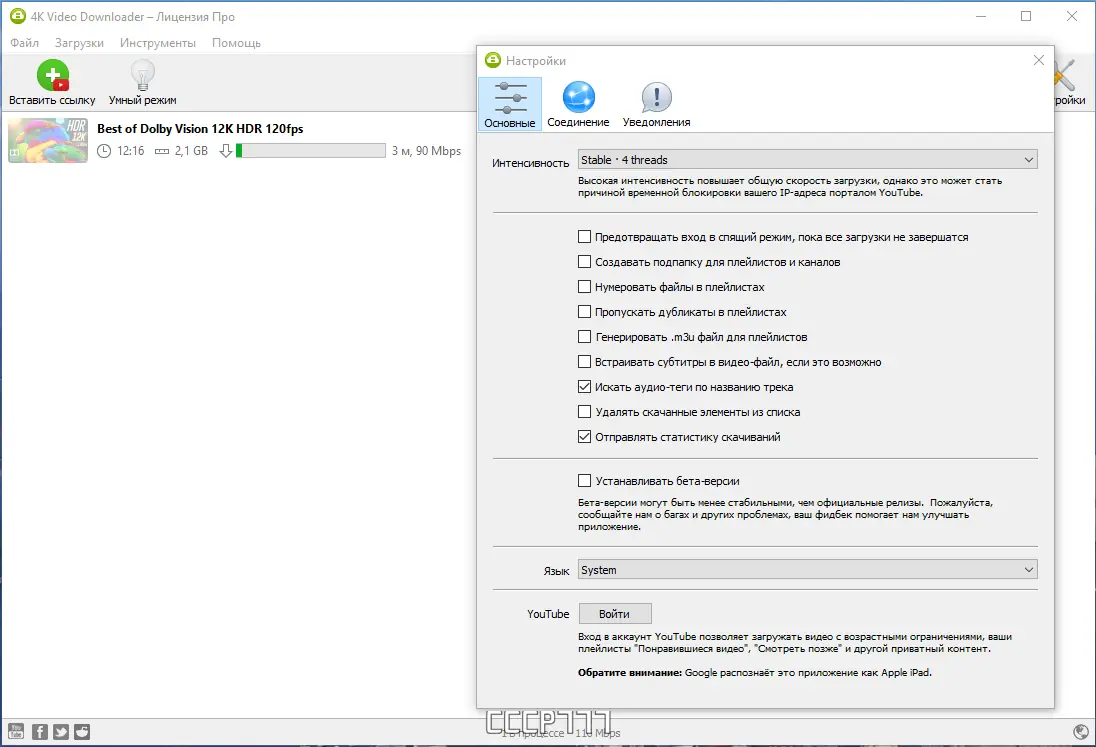Viewport: 1096px width, 747px height.
Task: Click the 2,1 GB file size text
Action: 192,151
